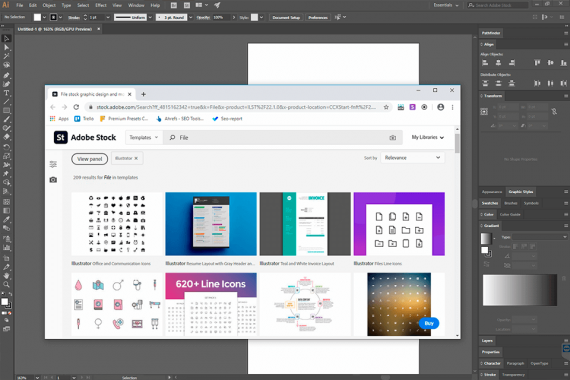Click the reload button in Chrome
Screen dimensions: 570x380
(76, 107)
